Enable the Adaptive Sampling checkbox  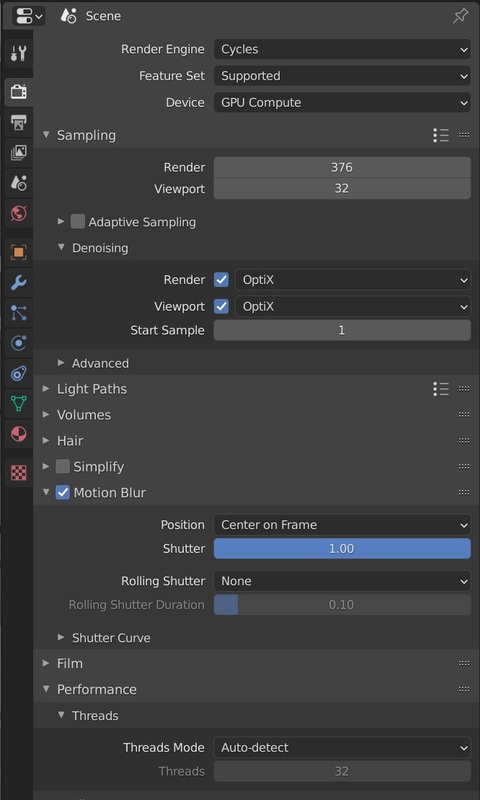click(x=78, y=221)
